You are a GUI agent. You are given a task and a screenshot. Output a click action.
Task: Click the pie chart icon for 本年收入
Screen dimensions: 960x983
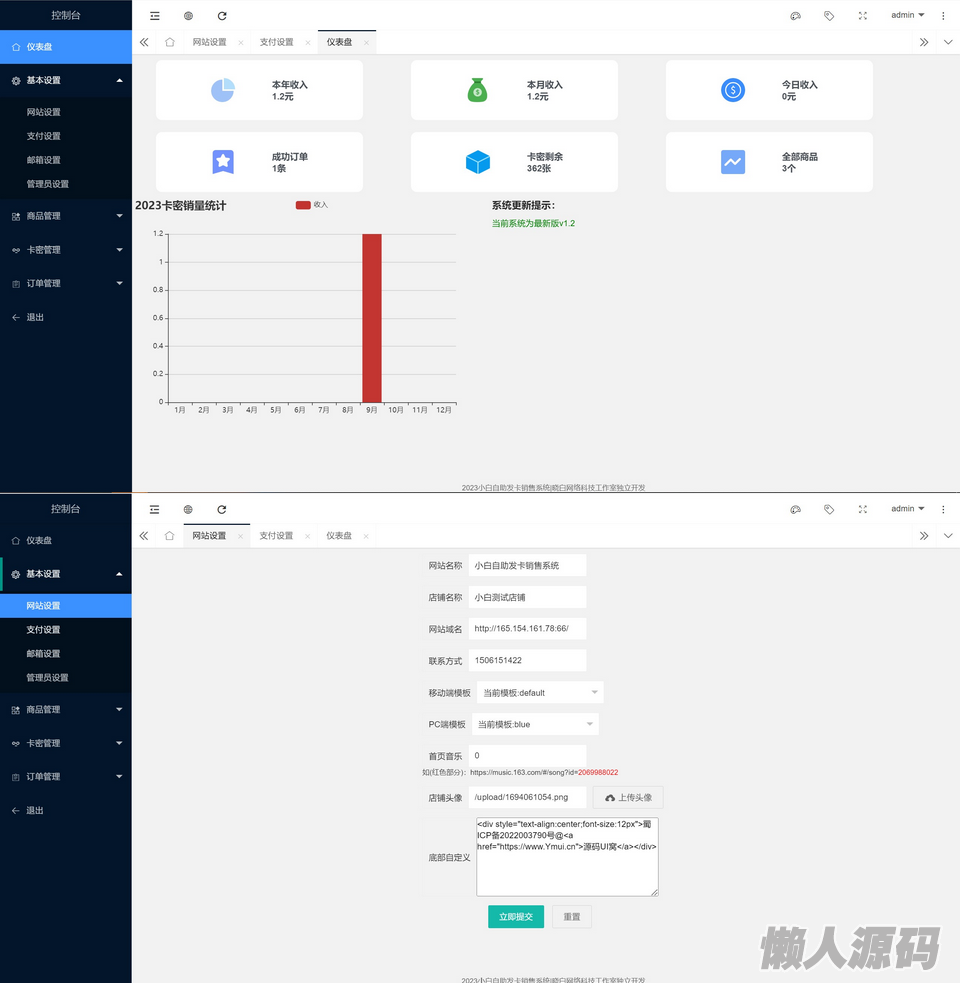[x=223, y=90]
